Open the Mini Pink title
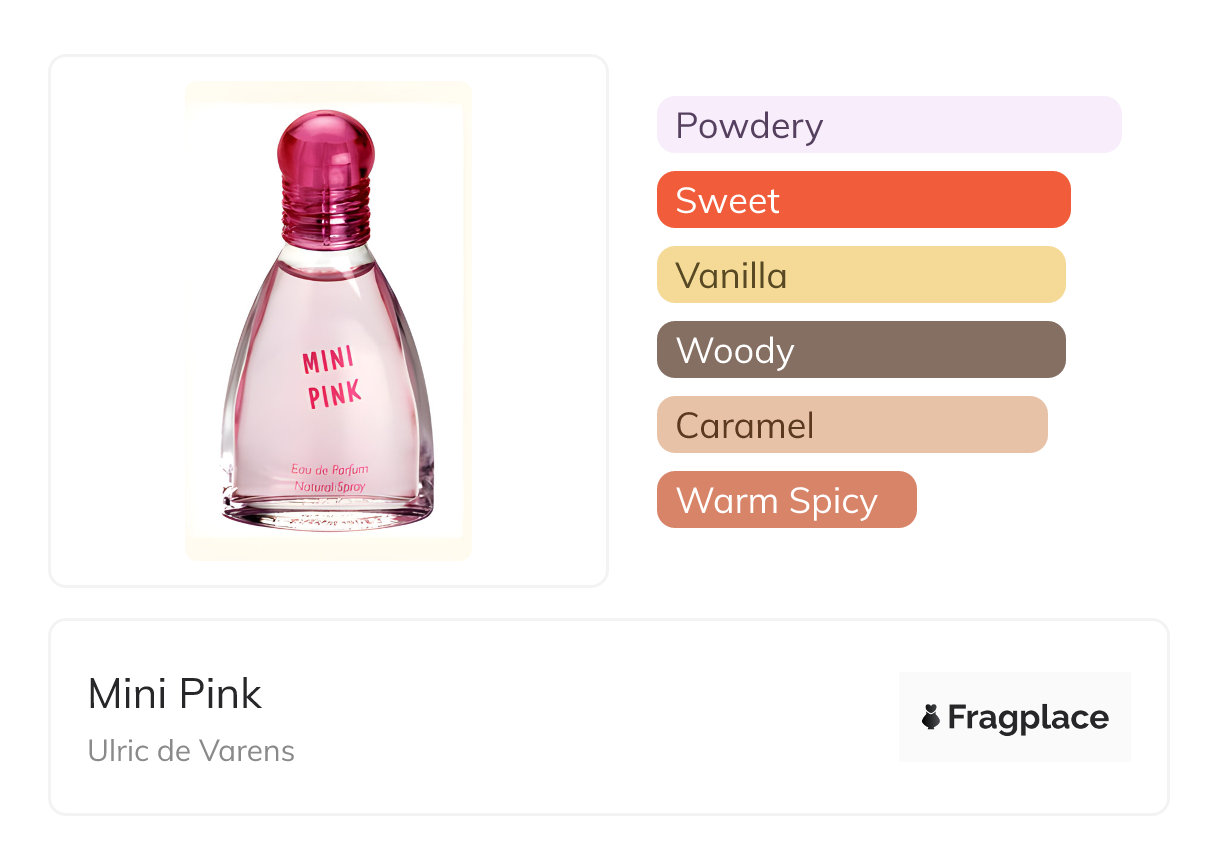1218x864 pixels. tap(175, 694)
